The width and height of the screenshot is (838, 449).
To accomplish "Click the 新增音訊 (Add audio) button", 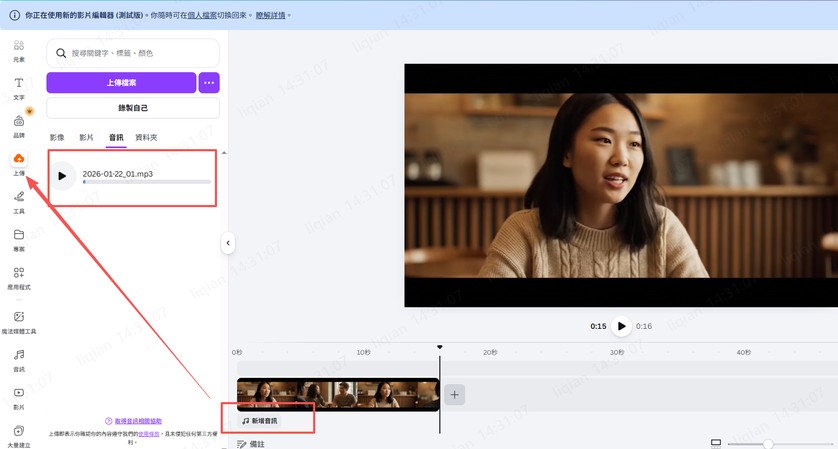I will point(260,421).
